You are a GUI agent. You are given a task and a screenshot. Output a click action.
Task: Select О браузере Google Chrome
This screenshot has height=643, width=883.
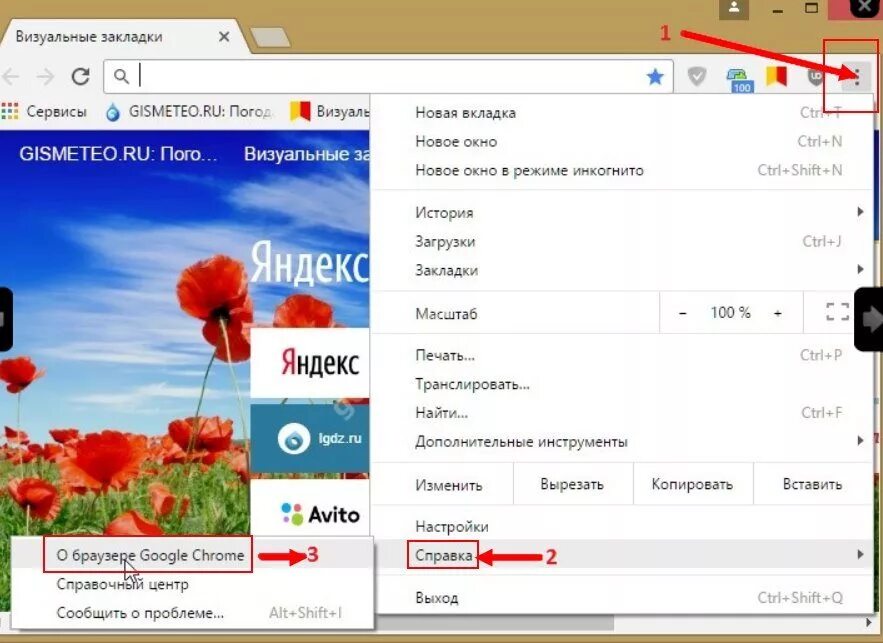[x=192, y=555]
